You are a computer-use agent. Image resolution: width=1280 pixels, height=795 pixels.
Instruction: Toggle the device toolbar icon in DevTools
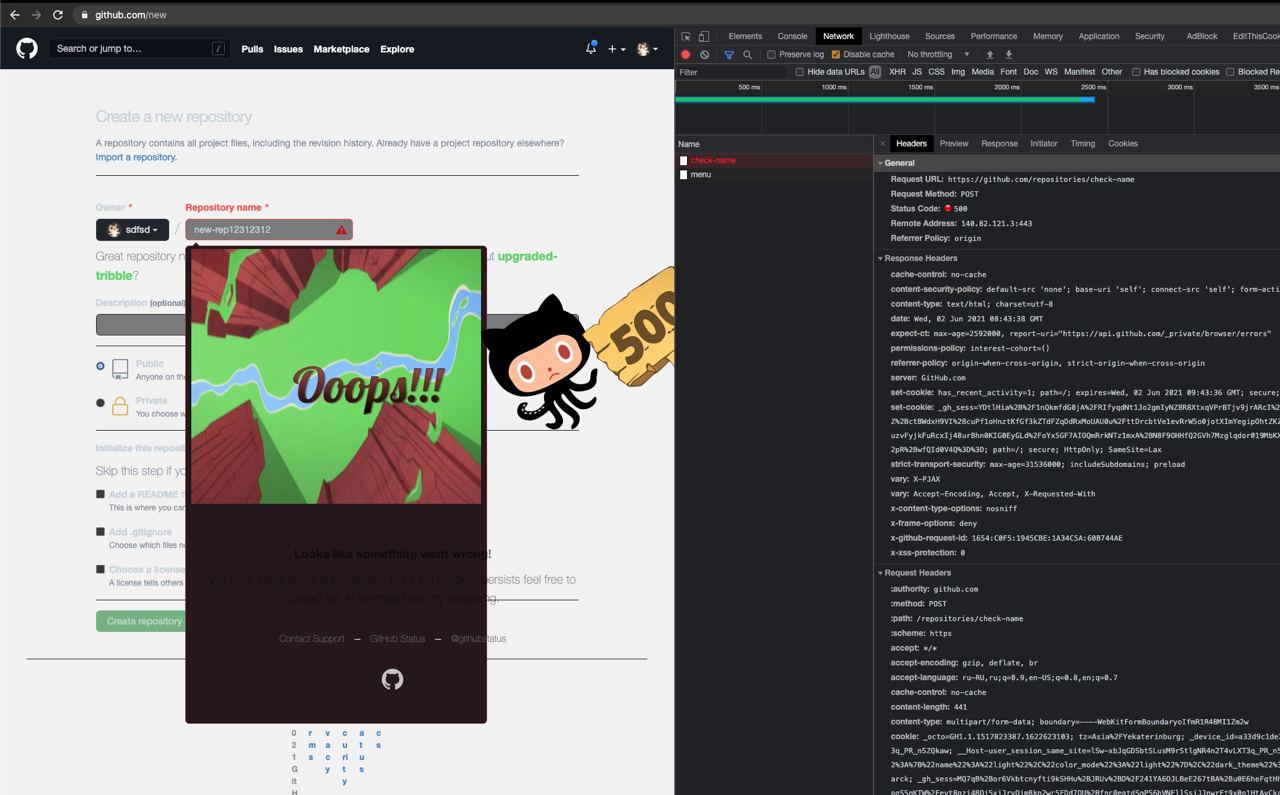(704, 36)
